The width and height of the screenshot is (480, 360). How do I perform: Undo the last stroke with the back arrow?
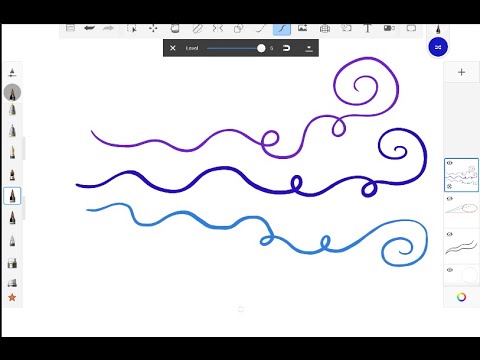click(x=89, y=28)
